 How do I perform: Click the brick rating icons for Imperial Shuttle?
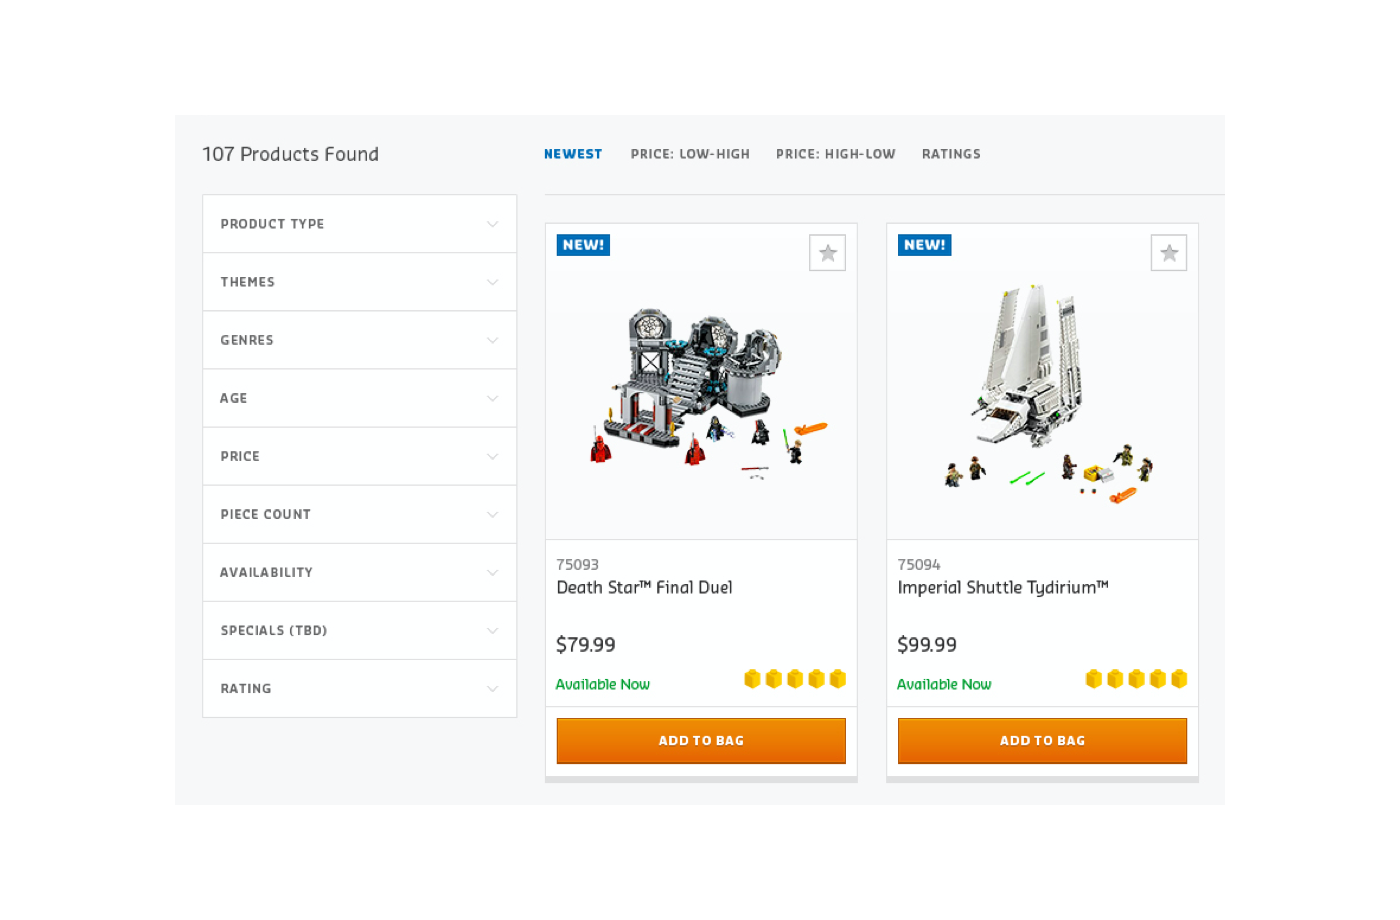[1136, 679]
